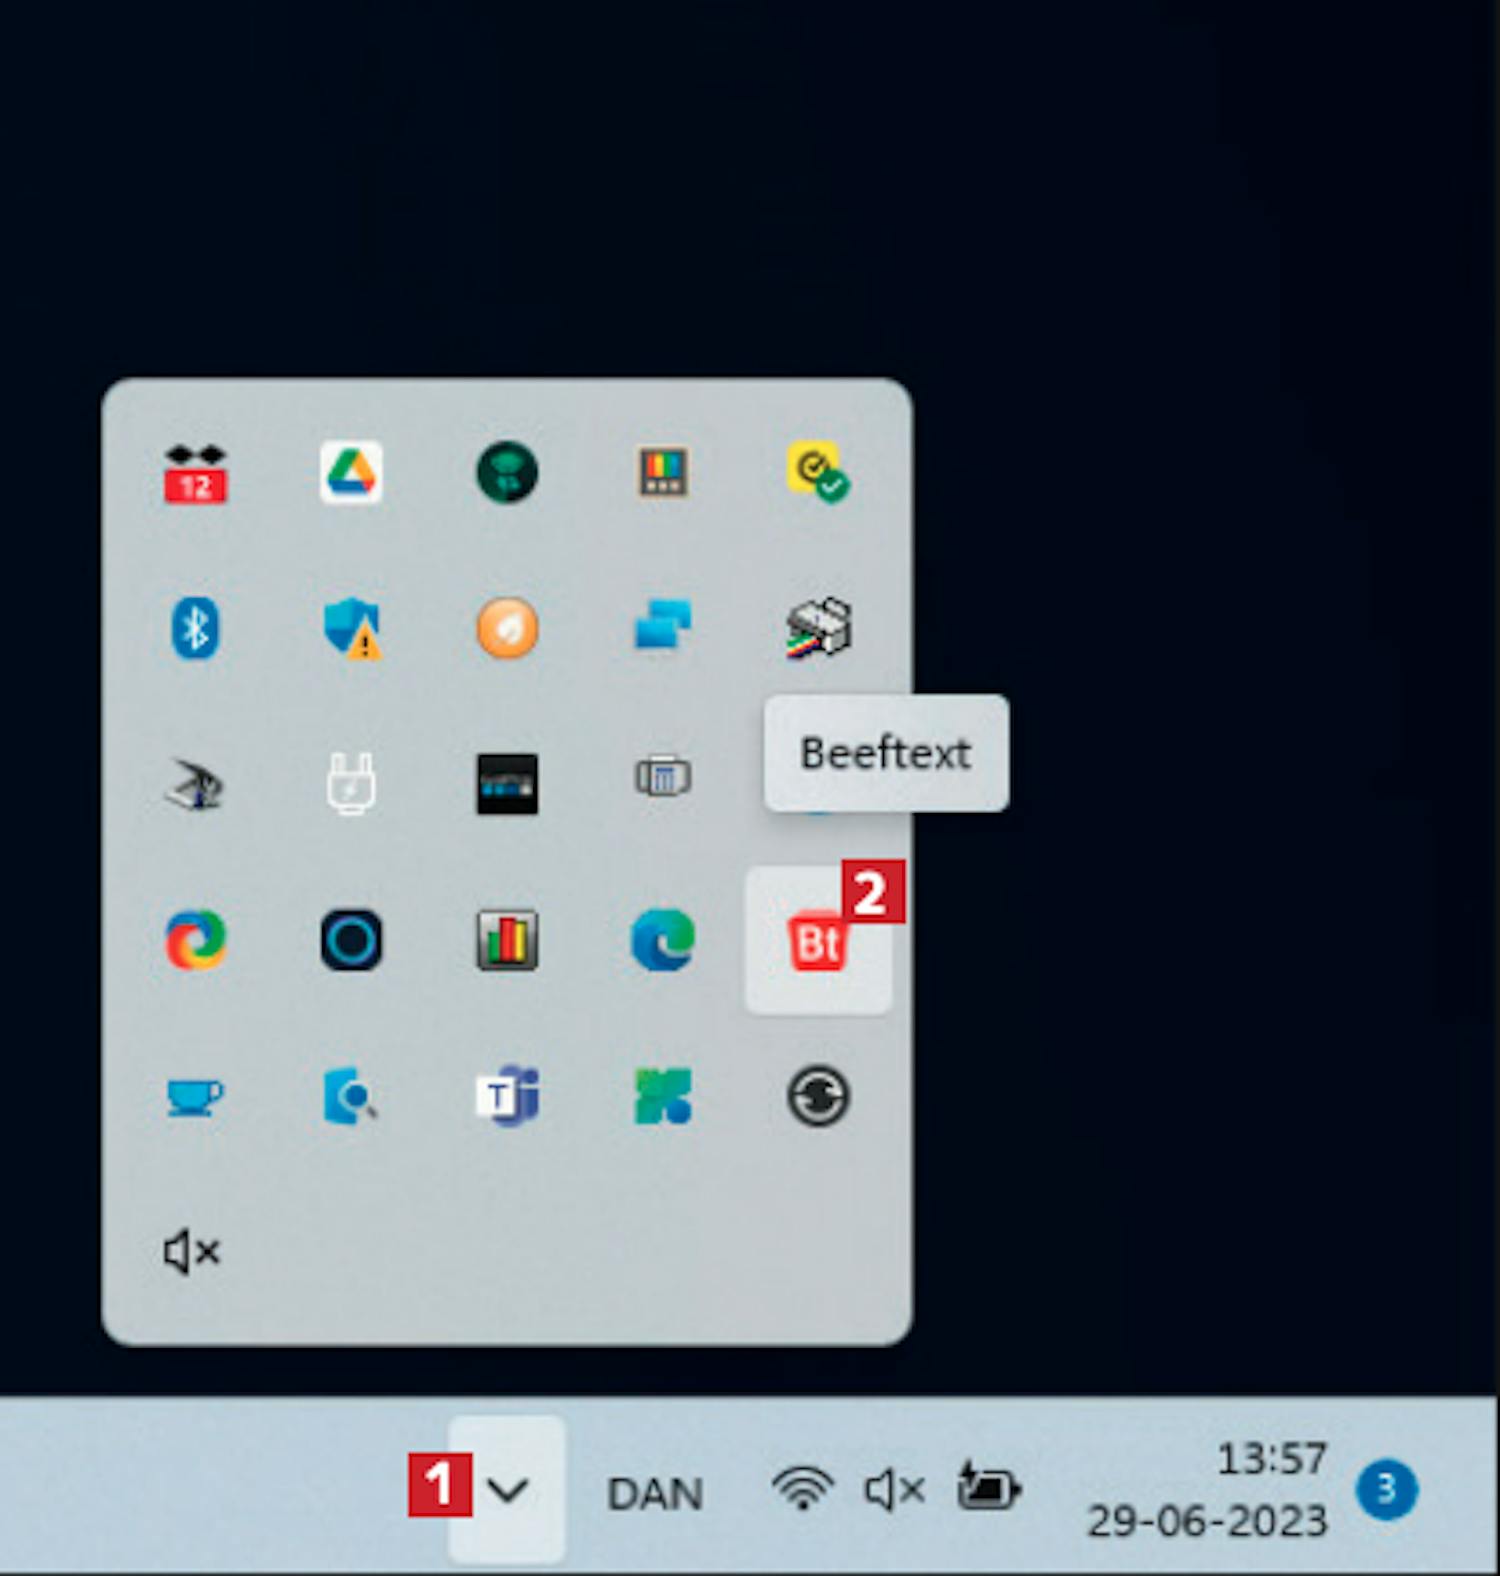Click the white power plug icon
This screenshot has width=1500, height=1576.
(x=351, y=784)
